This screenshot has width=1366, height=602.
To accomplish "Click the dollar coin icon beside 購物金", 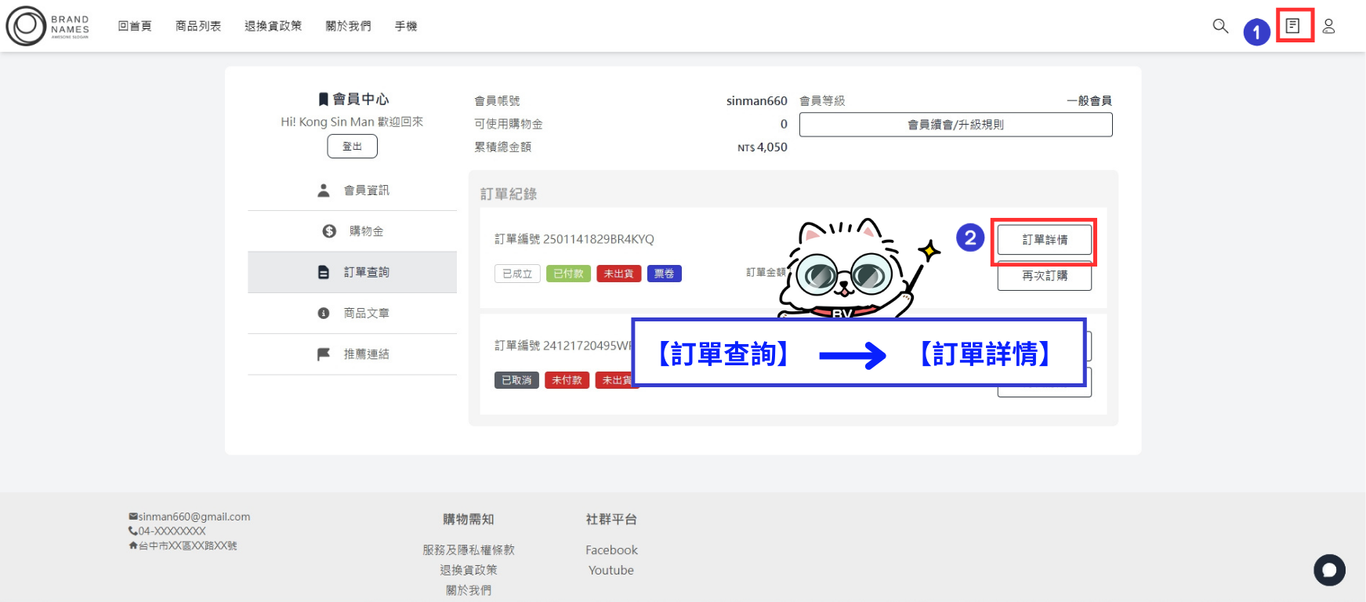I will (x=329, y=231).
